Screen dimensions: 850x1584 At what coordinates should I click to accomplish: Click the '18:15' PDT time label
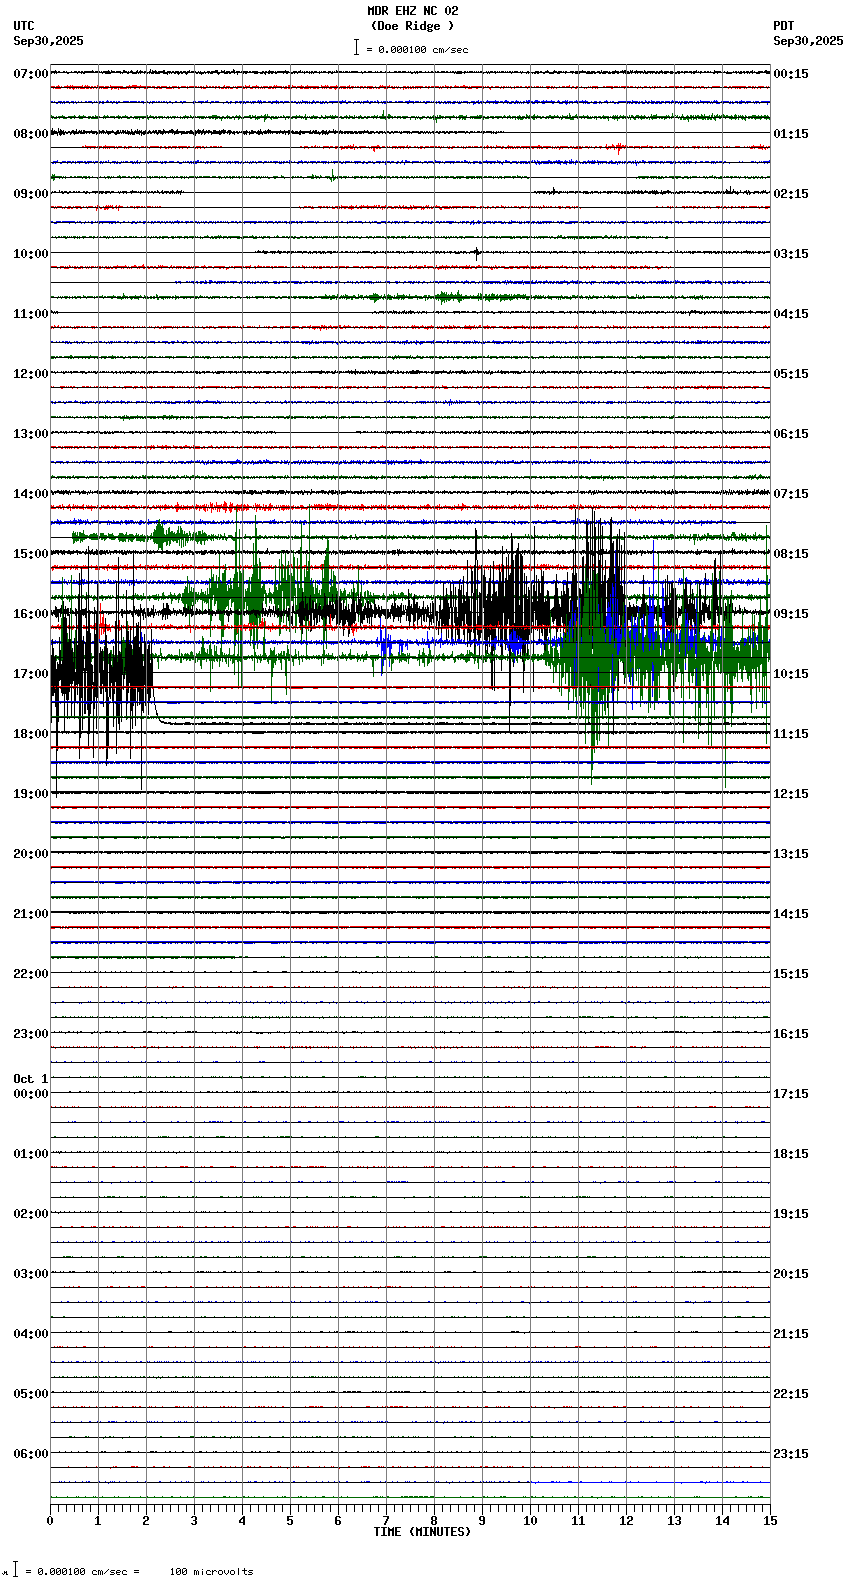(791, 1154)
